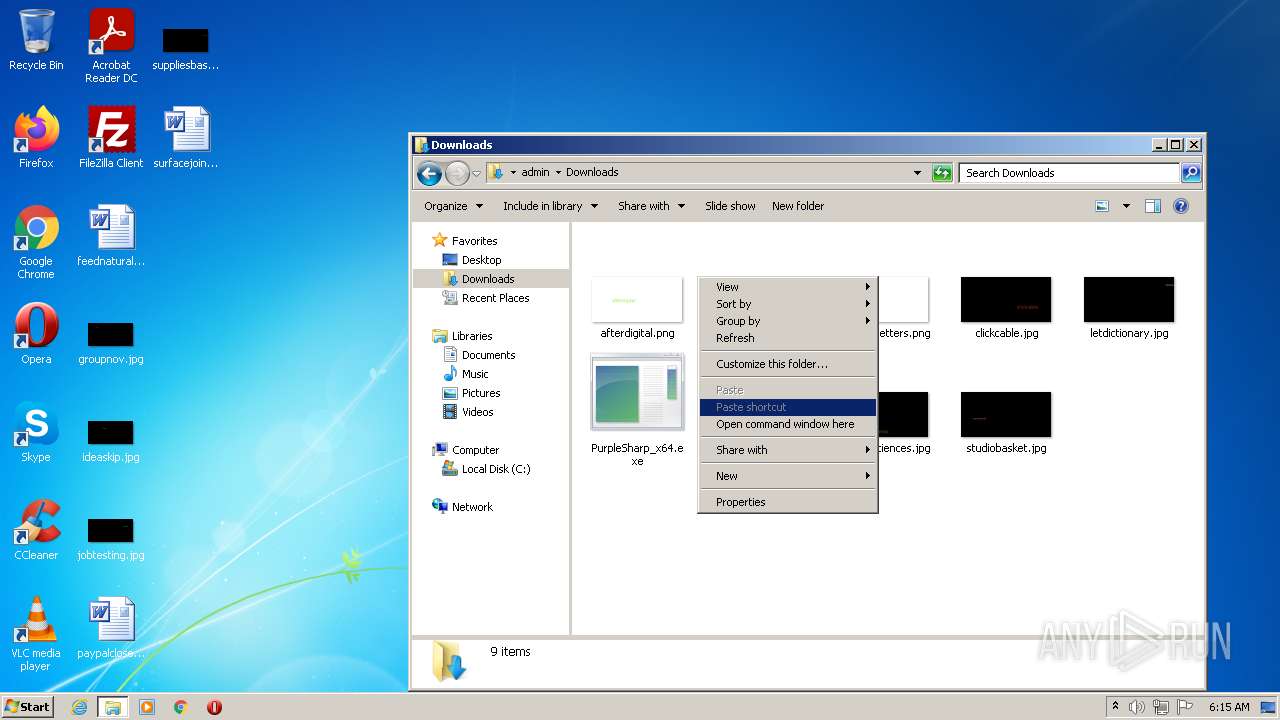
Task: Open the New submenu in context menu
Action: [788, 476]
